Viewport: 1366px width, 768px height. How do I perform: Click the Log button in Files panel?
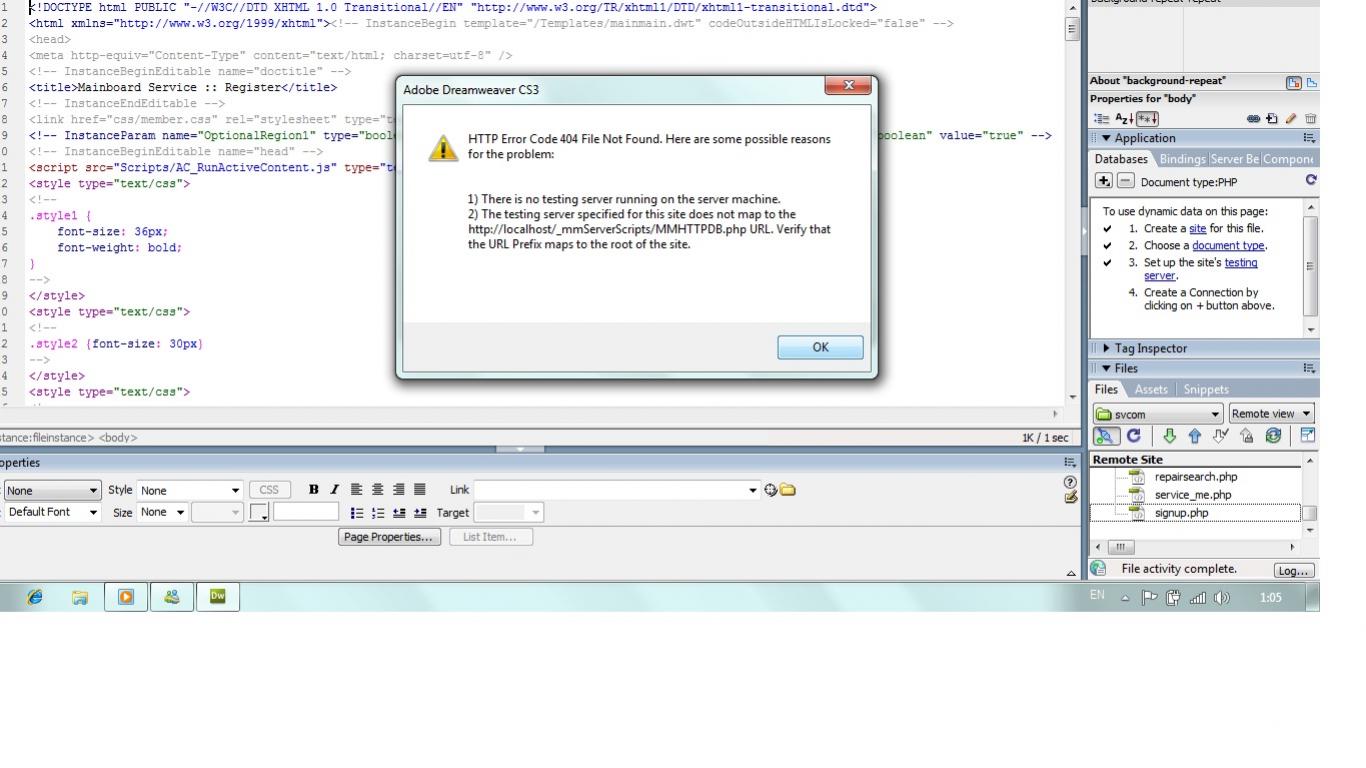1293,570
